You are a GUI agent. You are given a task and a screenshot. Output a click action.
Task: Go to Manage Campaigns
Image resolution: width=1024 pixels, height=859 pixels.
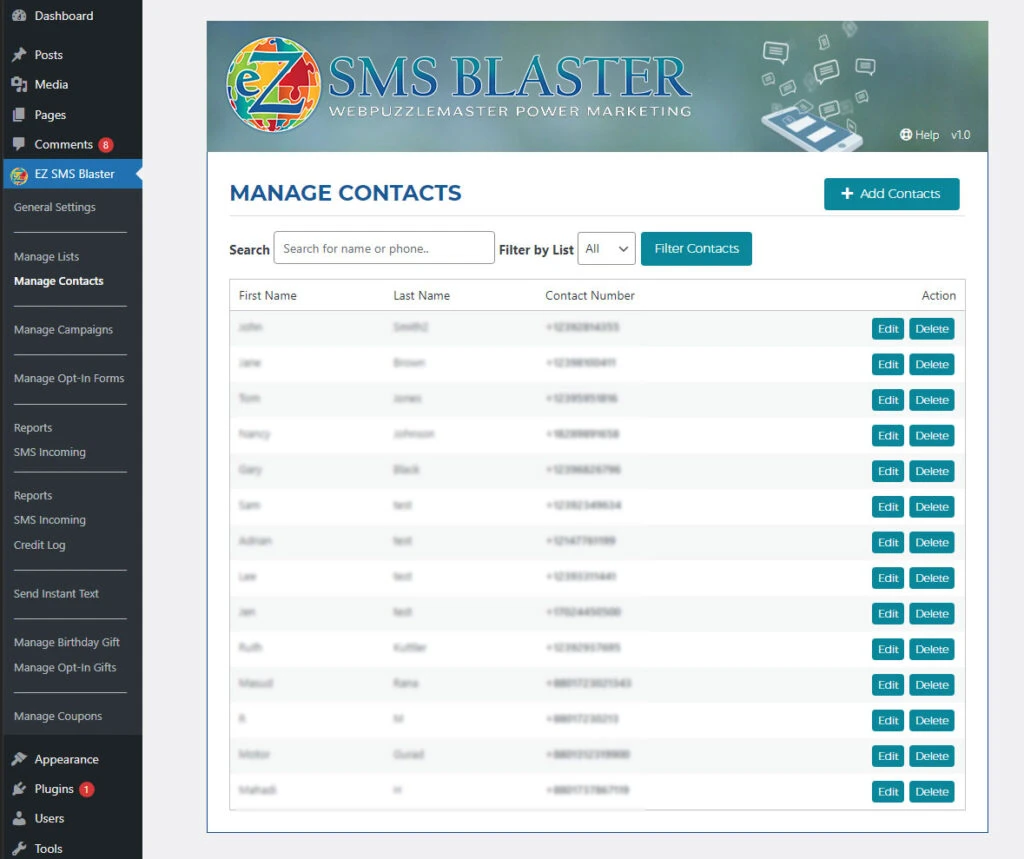point(63,330)
